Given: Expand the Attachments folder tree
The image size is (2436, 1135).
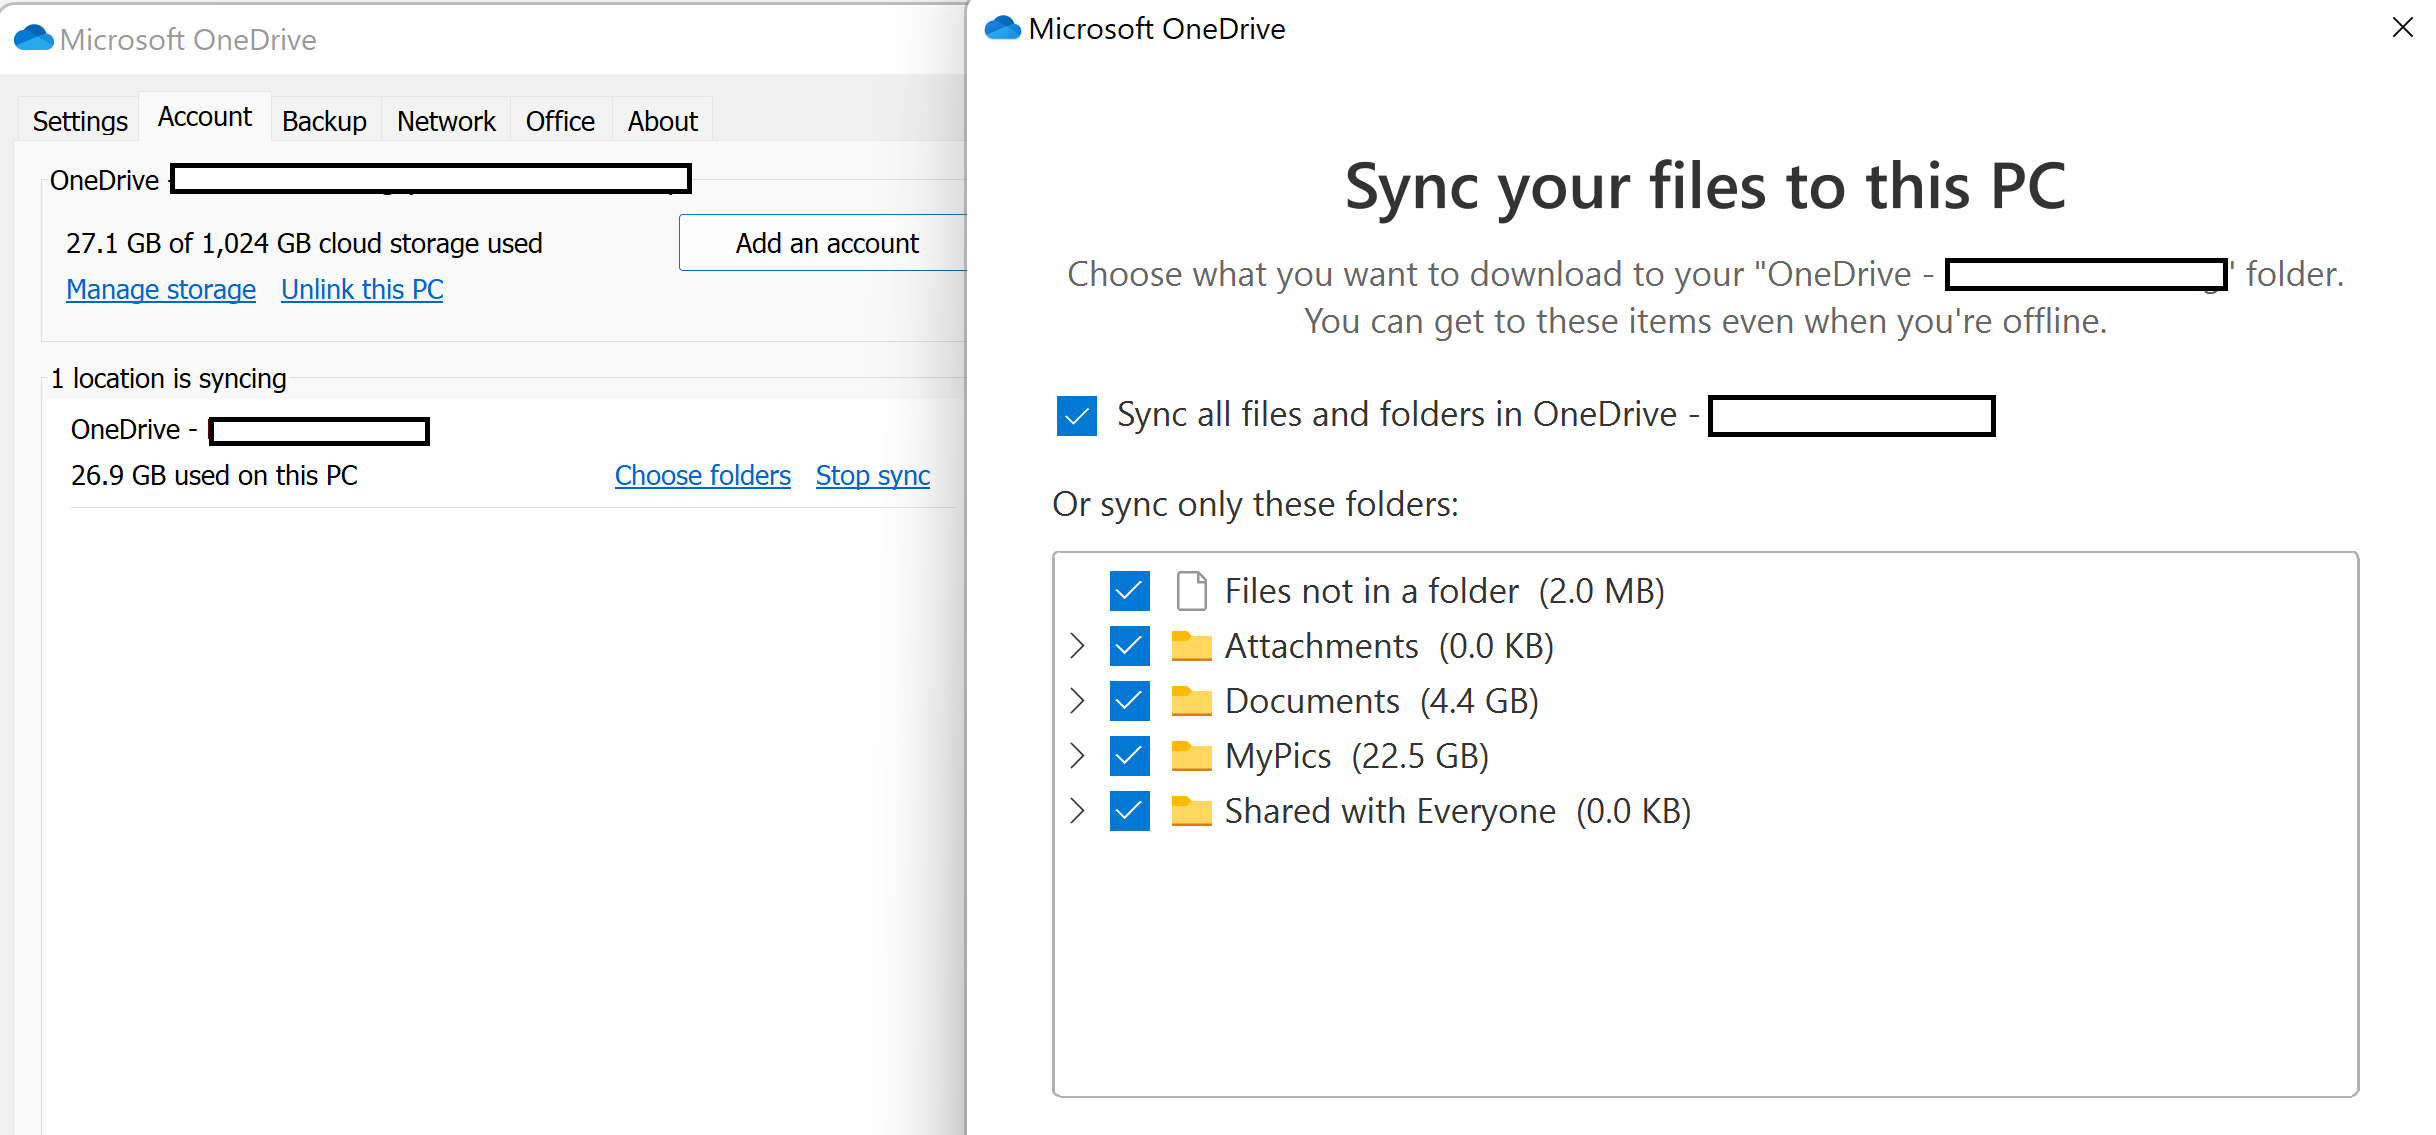Looking at the screenshot, I should pyautogui.click(x=1076, y=645).
